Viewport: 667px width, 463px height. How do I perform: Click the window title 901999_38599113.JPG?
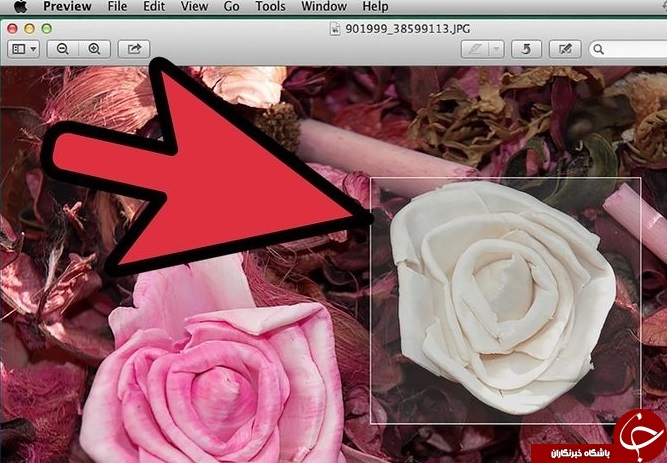(x=408, y=29)
